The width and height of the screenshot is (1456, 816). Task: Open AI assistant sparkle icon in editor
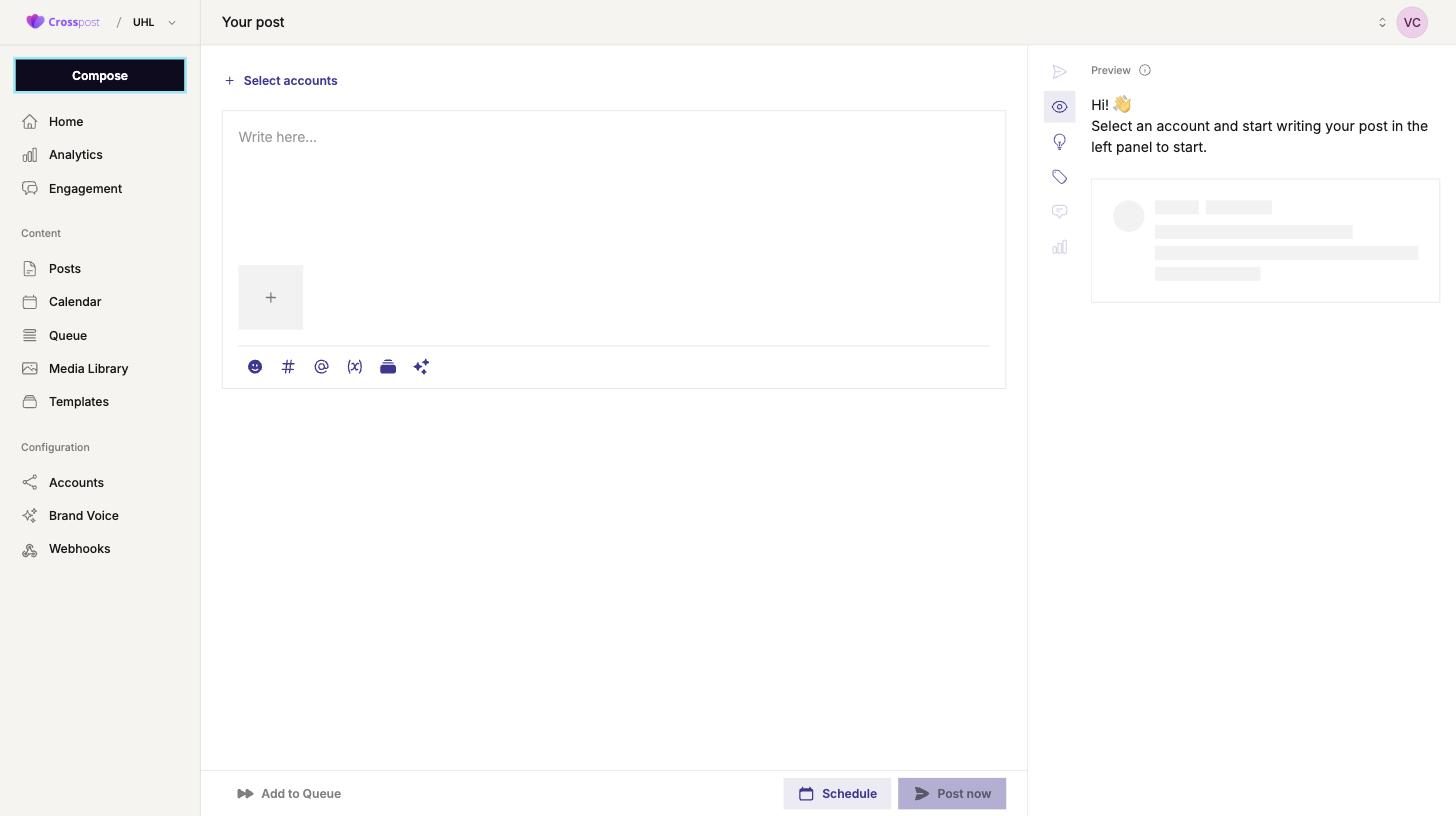421,367
